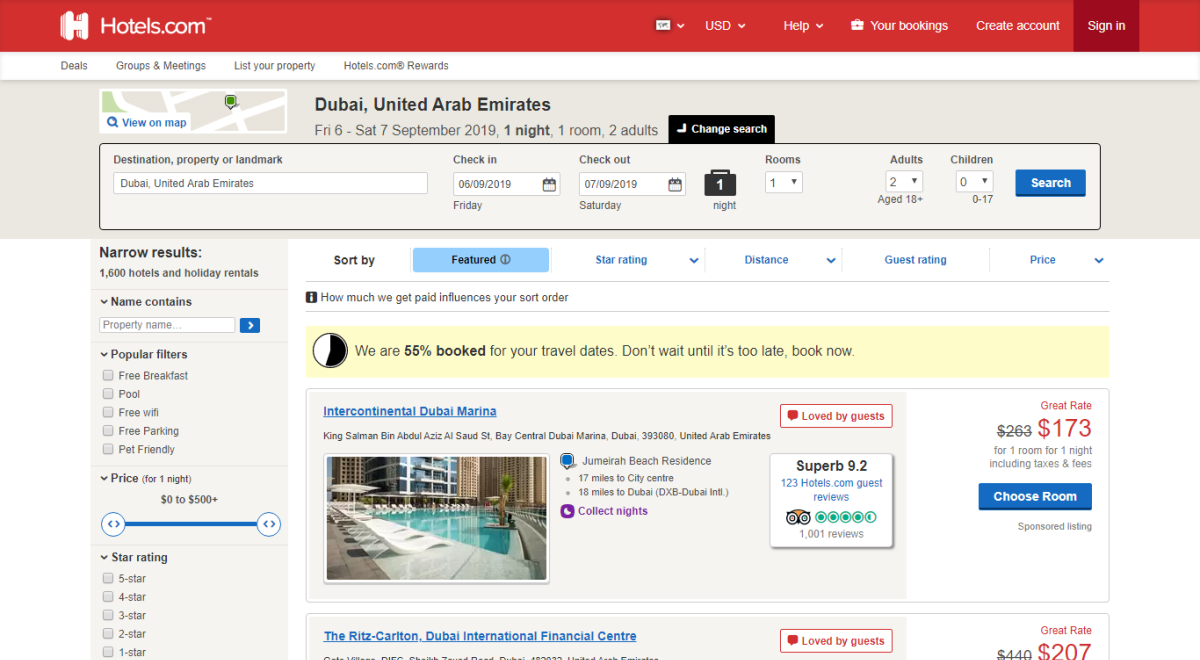Open the Deals menu item
This screenshot has width=1200, height=660.
74,66
